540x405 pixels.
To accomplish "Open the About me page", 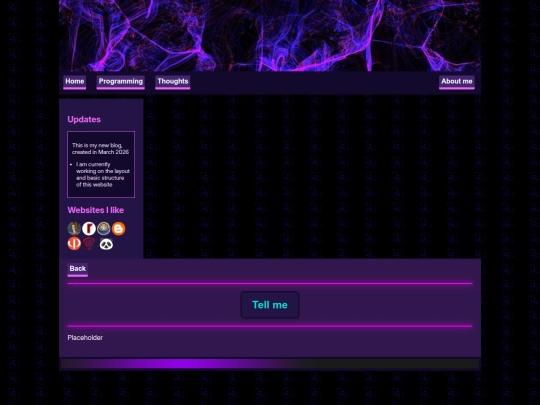I will [x=457, y=82].
